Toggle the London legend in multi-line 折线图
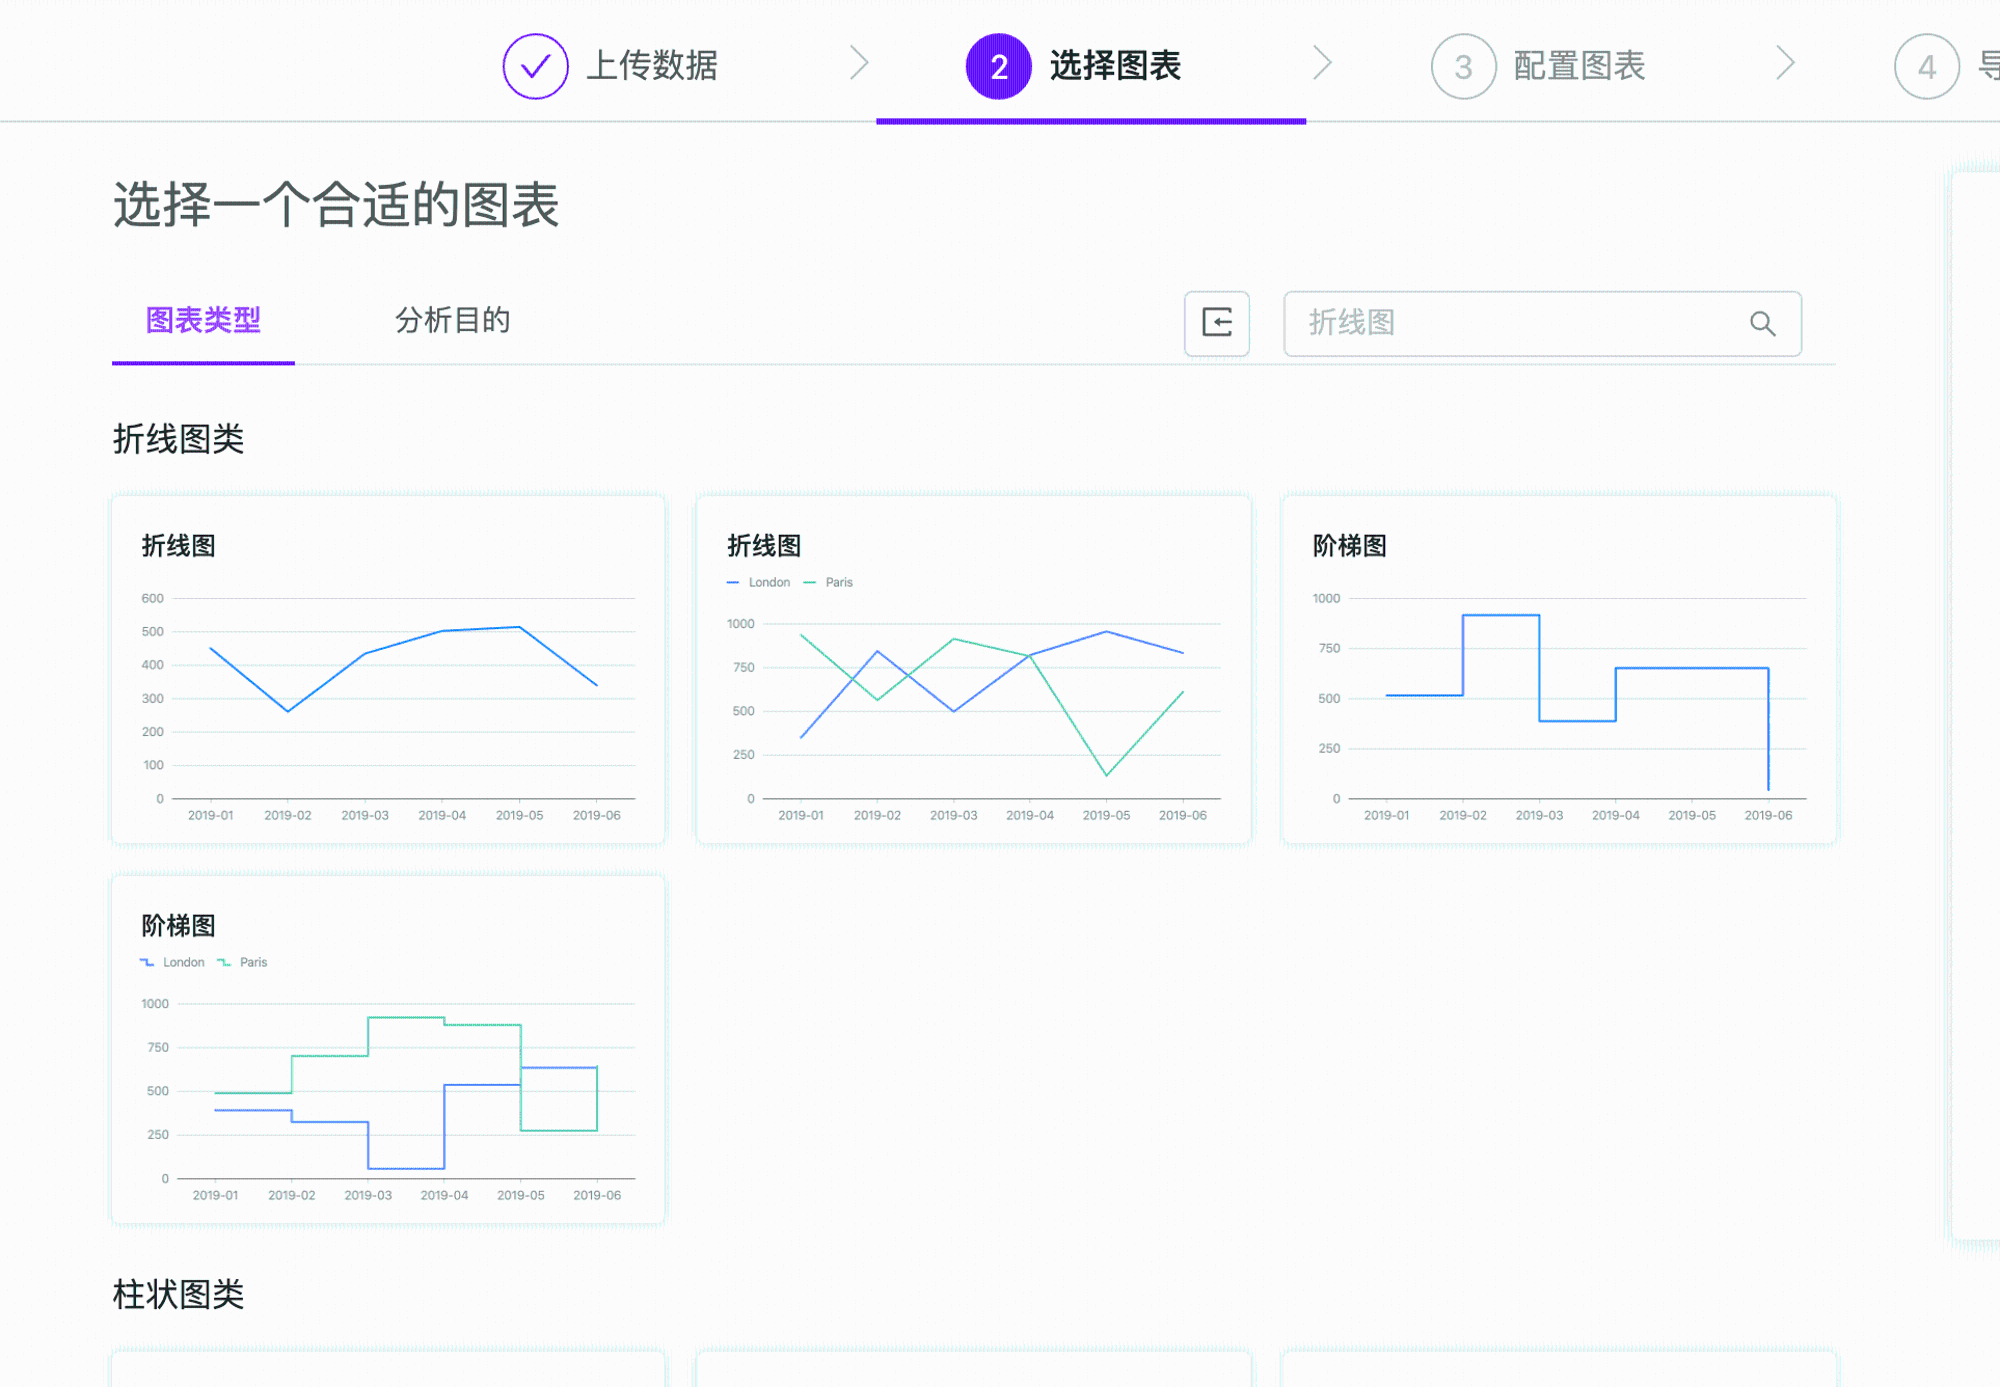The image size is (2000, 1387). (759, 582)
